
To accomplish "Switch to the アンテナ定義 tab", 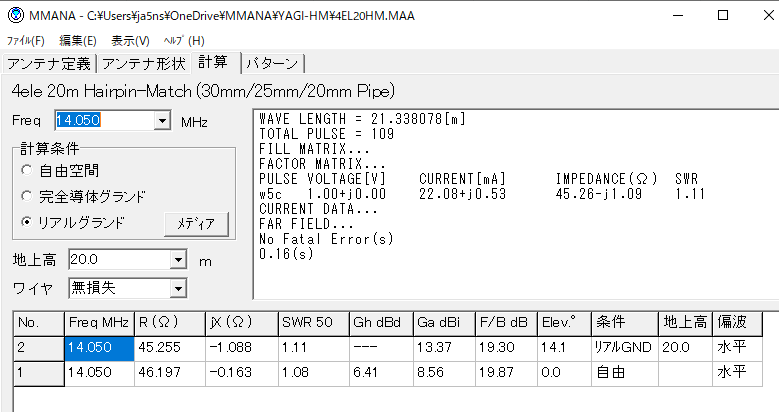I will tap(50, 64).
